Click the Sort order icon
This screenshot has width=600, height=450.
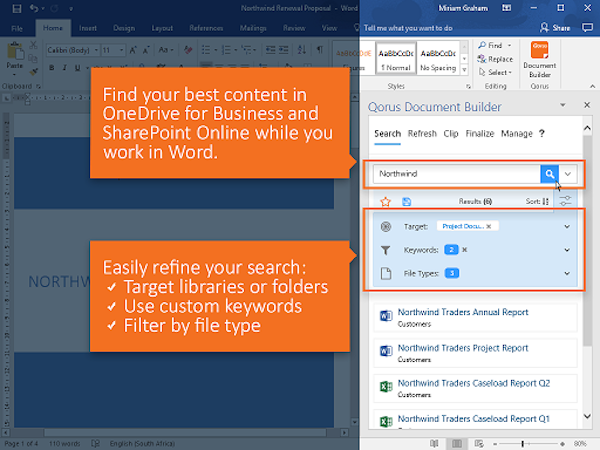[545, 201]
